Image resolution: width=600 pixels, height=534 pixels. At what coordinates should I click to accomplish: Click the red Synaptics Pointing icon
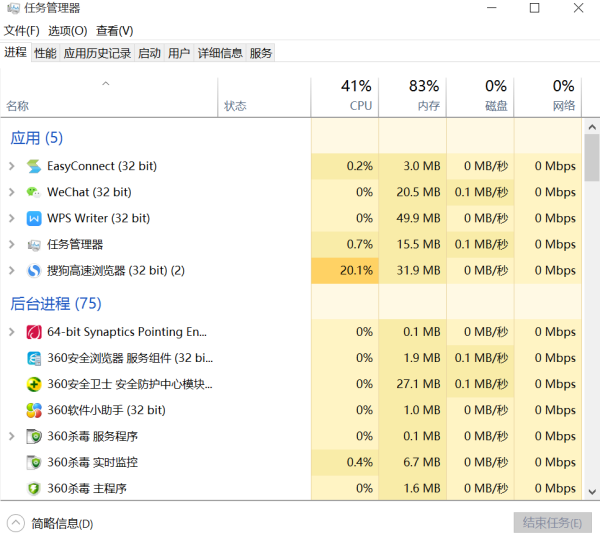pos(34,332)
